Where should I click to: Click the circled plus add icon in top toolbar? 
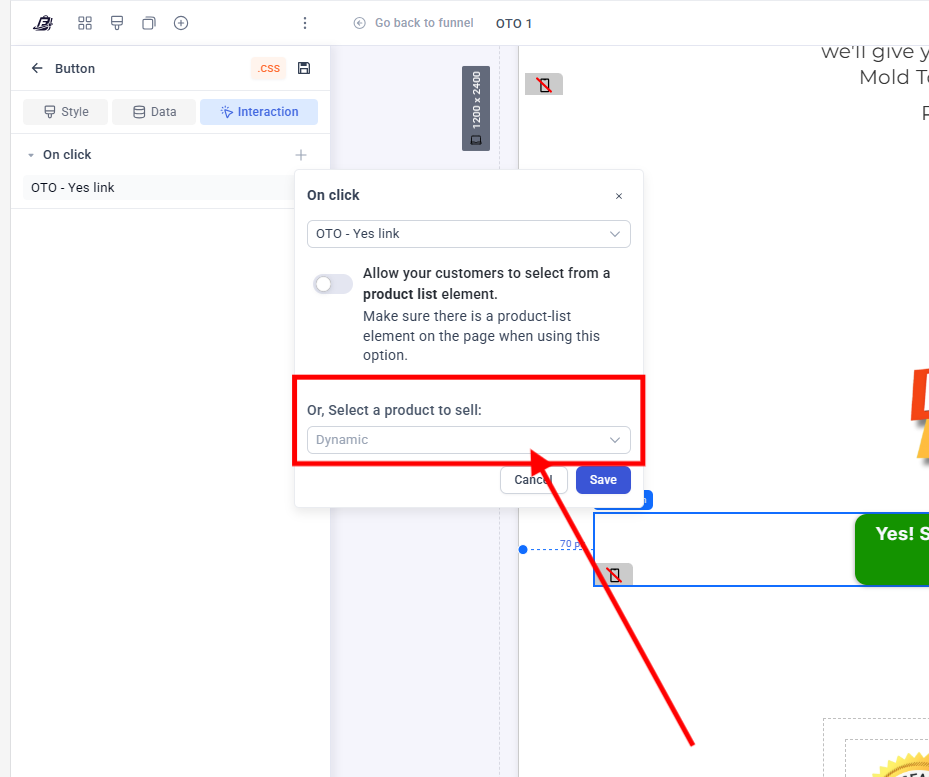tap(181, 23)
